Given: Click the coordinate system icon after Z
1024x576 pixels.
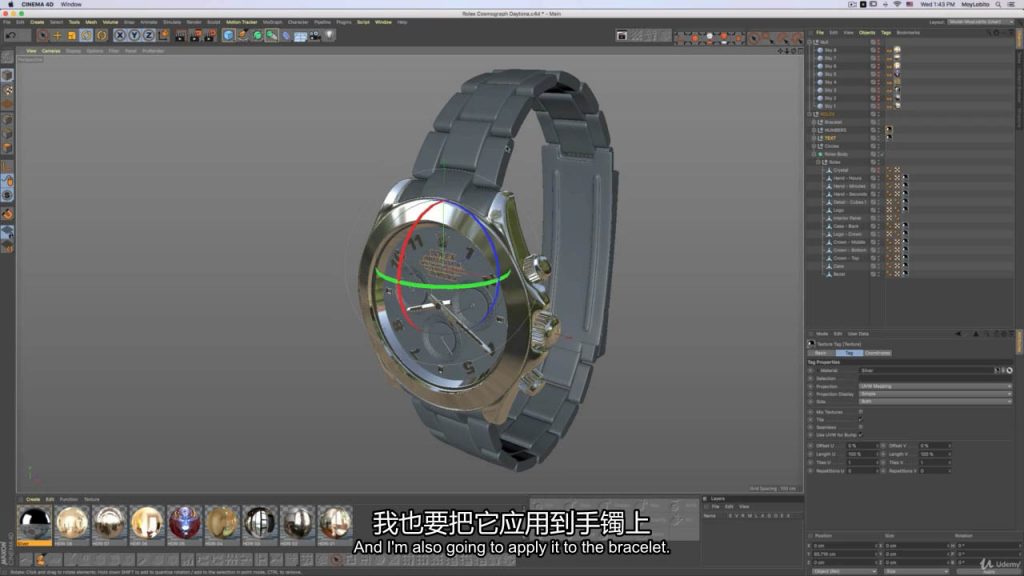Looking at the screenshot, I should coord(163,36).
